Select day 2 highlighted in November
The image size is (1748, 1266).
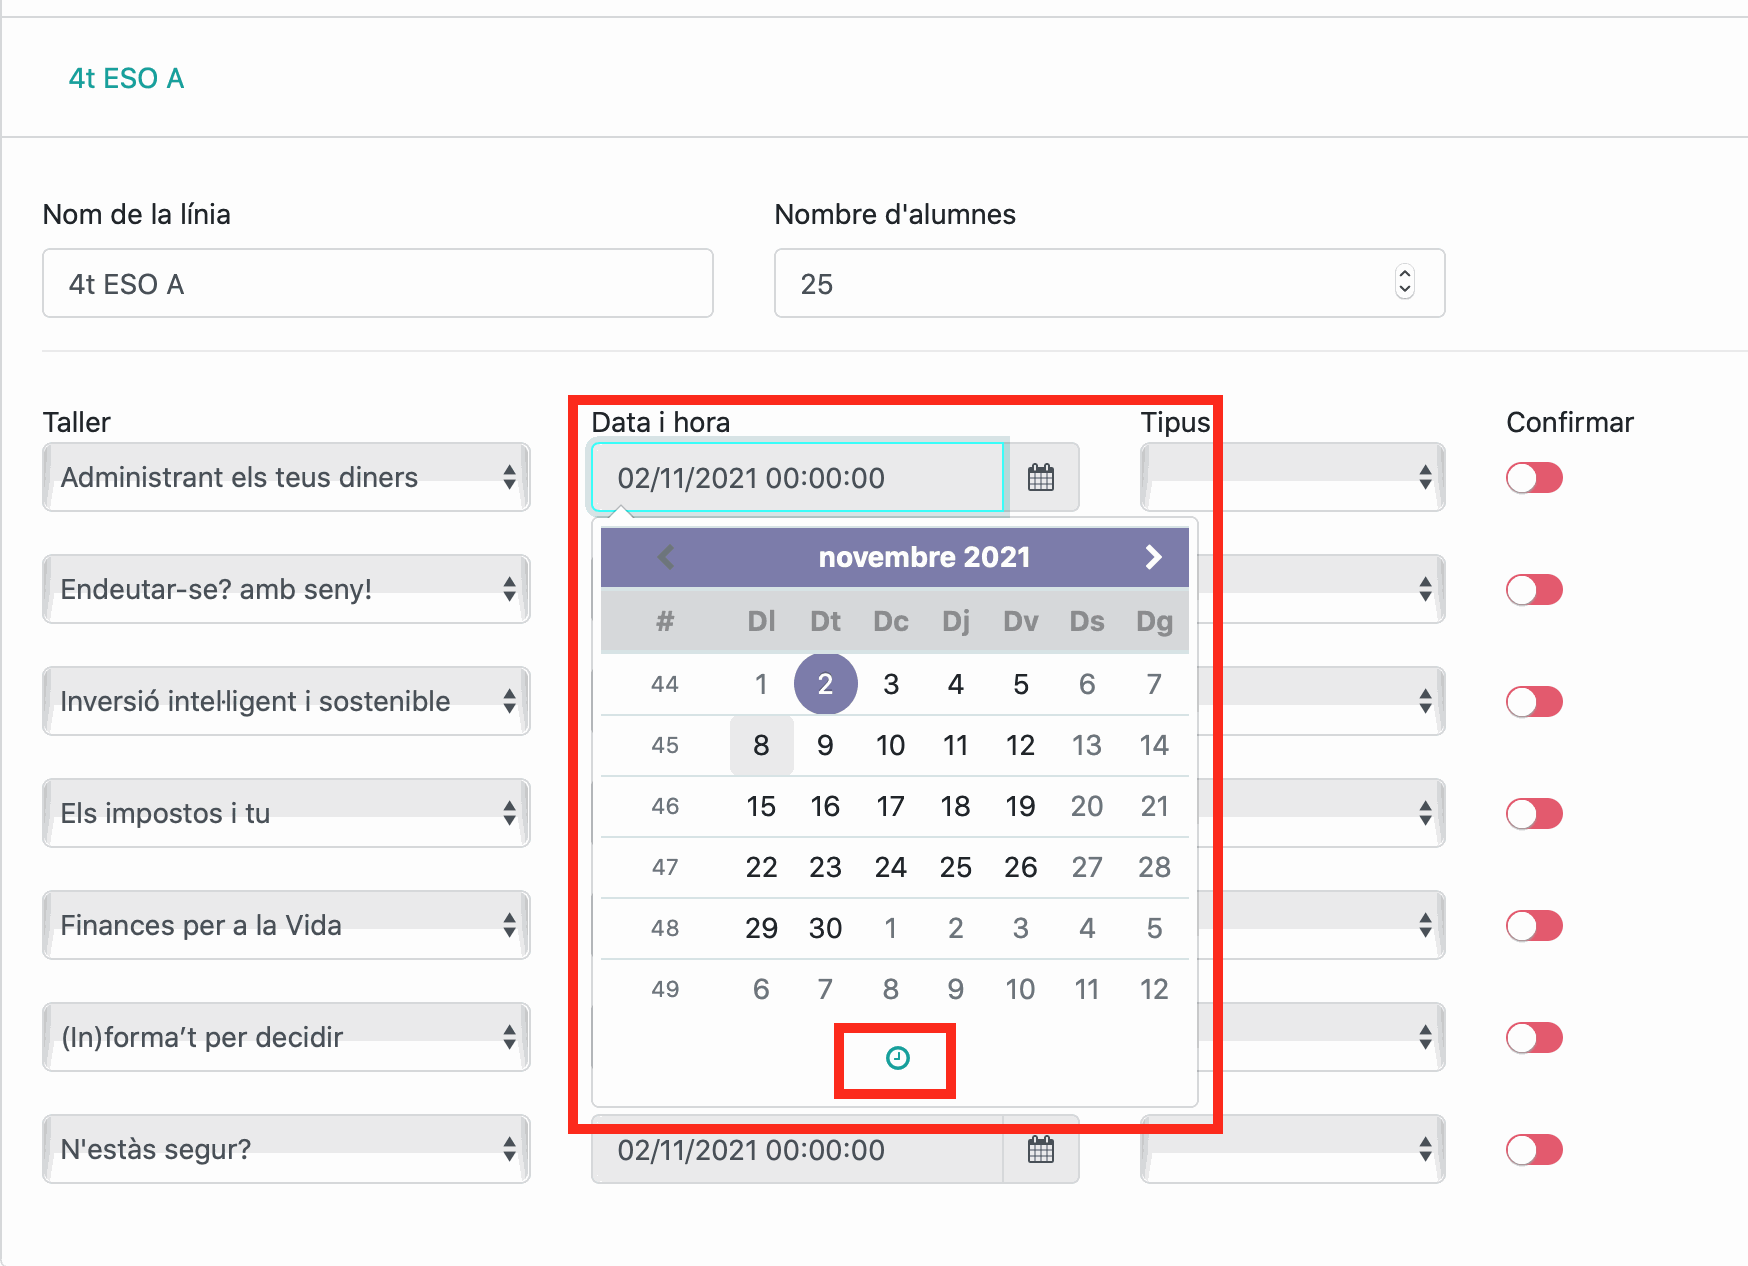tap(825, 684)
